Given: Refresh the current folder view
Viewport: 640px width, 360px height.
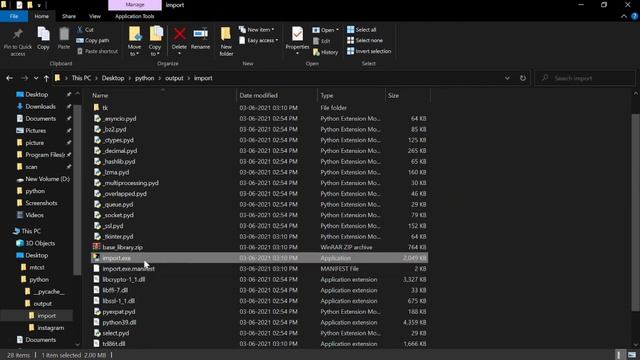Looking at the screenshot, I should point(523,78).
